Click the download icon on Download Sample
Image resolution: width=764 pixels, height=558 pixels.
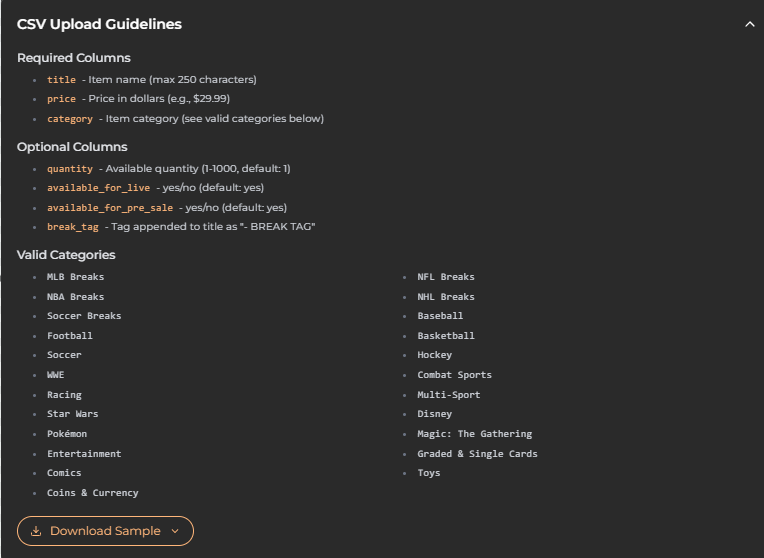click(x=36, y=531)
